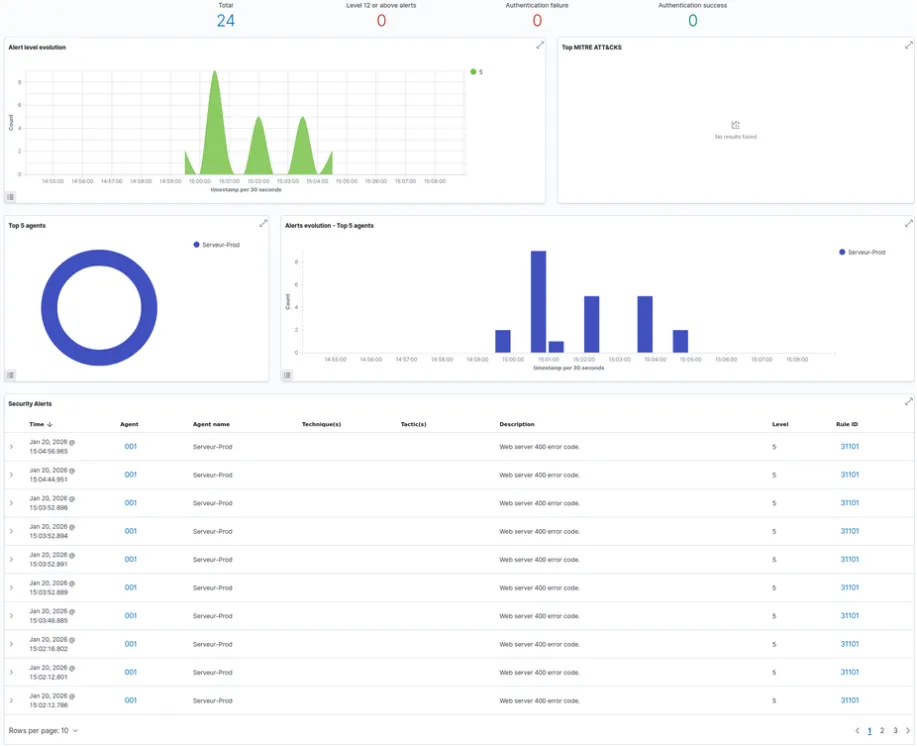
Task: Maximize the Top 5 agents donut panel
Action: click(x=263, y=223)
